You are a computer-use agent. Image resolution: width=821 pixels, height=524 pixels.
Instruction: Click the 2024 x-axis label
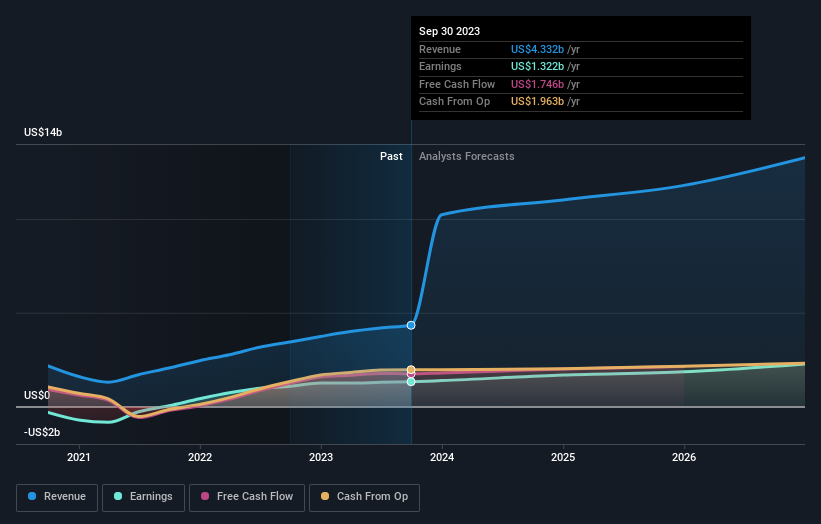[442, 457]
